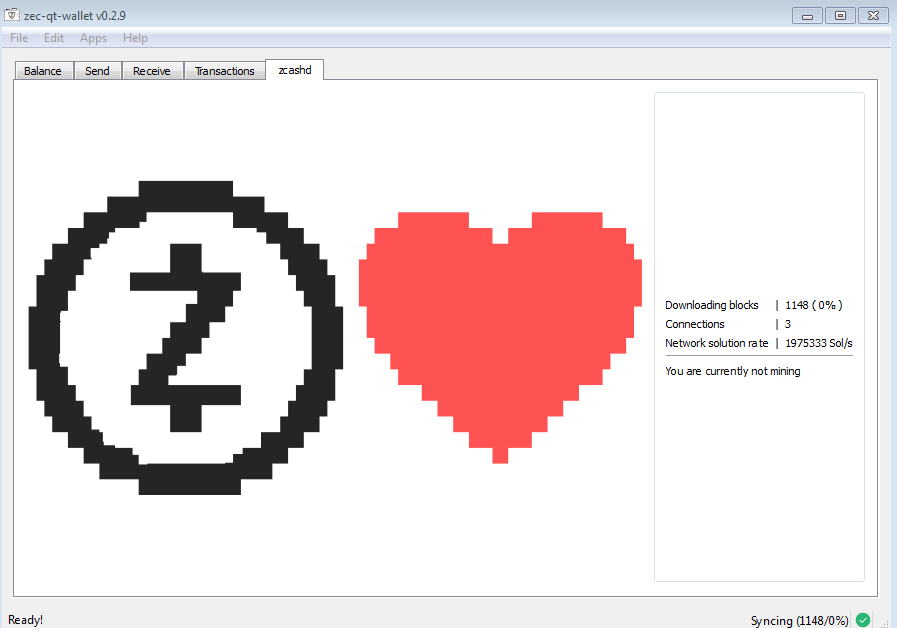Image resolution: width=897 pixels, height=628 pixels.
Task: Minimize the zec-qt-wallet window
Action: (808, 15)
